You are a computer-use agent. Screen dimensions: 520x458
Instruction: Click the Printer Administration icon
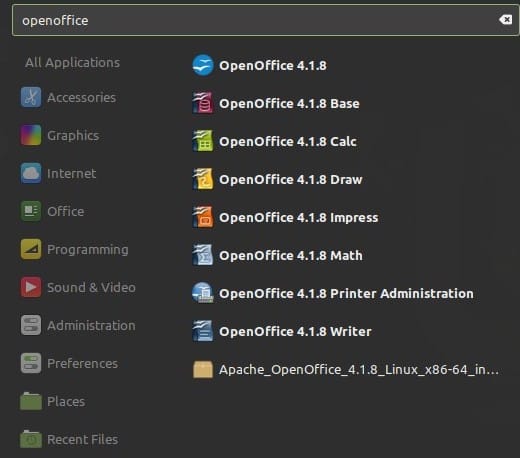click(203, 293)
